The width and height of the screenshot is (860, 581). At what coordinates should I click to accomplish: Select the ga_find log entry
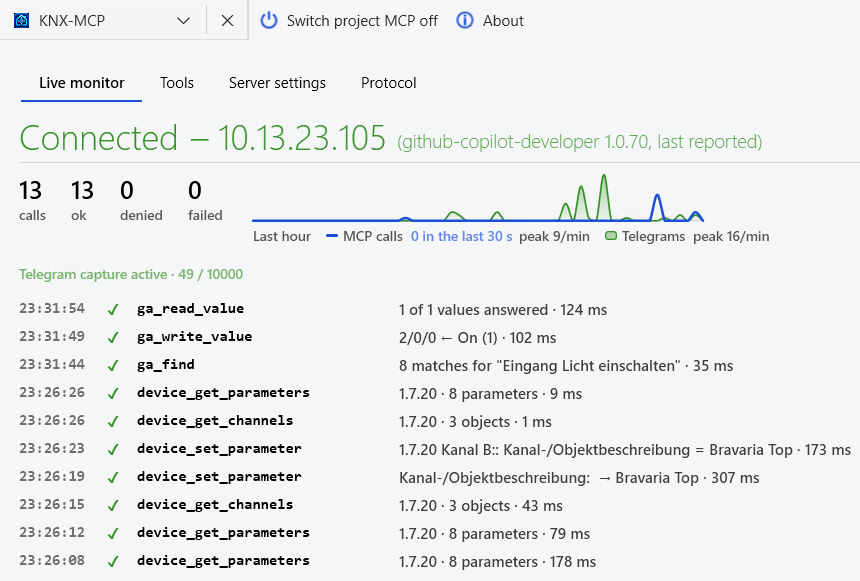(376, 365)
